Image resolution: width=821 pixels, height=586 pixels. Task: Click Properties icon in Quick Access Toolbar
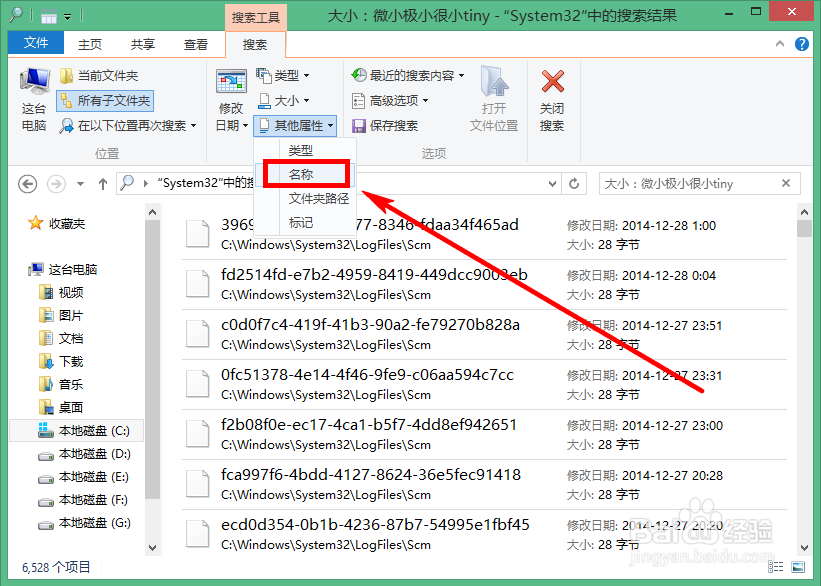tap(49, 17)
